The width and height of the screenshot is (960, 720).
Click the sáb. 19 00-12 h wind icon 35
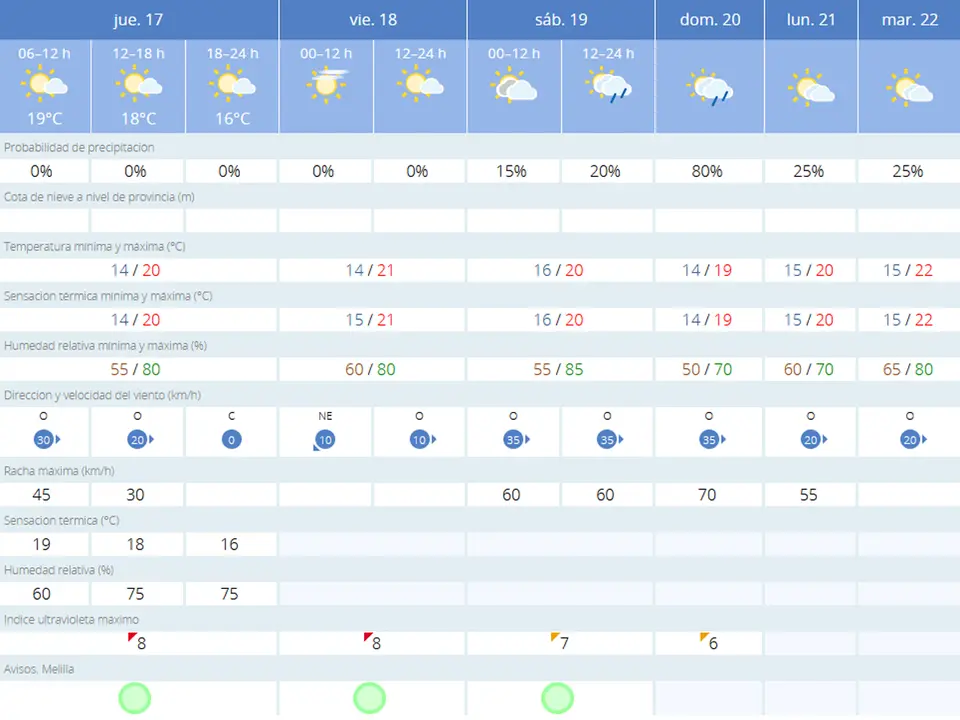516,440
